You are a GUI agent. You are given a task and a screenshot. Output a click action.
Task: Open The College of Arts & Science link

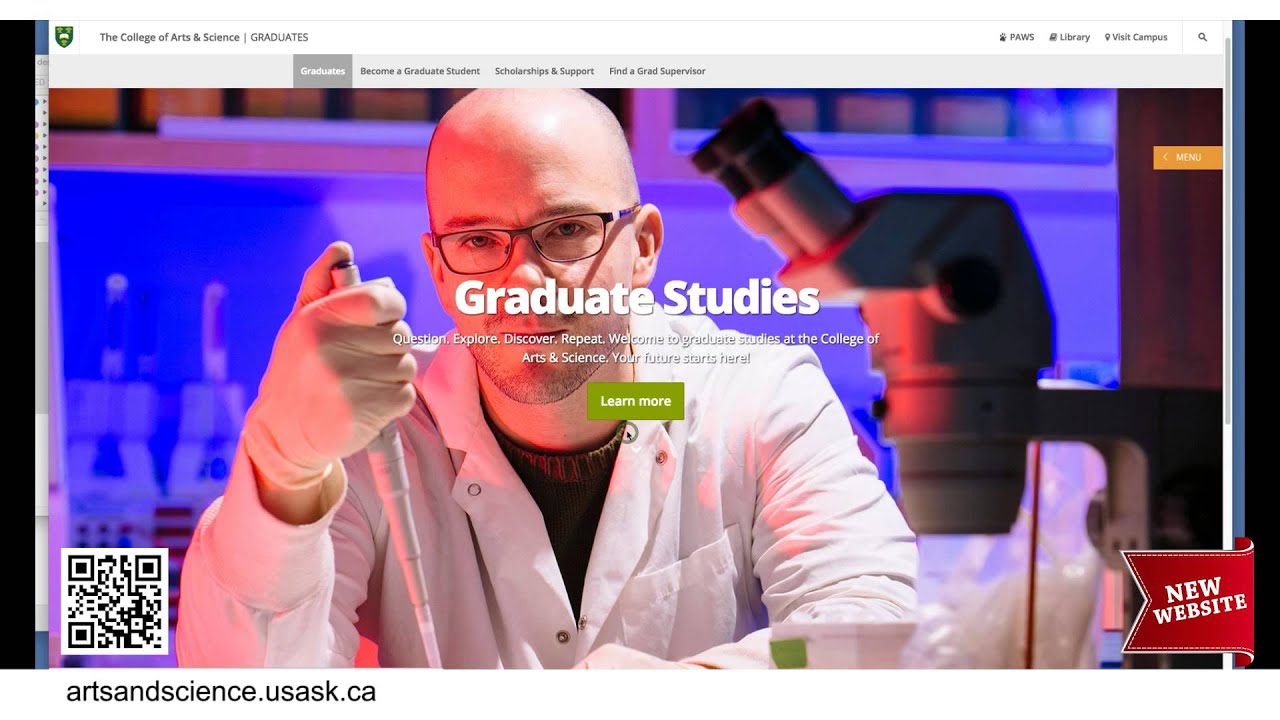tap(170, 37)
